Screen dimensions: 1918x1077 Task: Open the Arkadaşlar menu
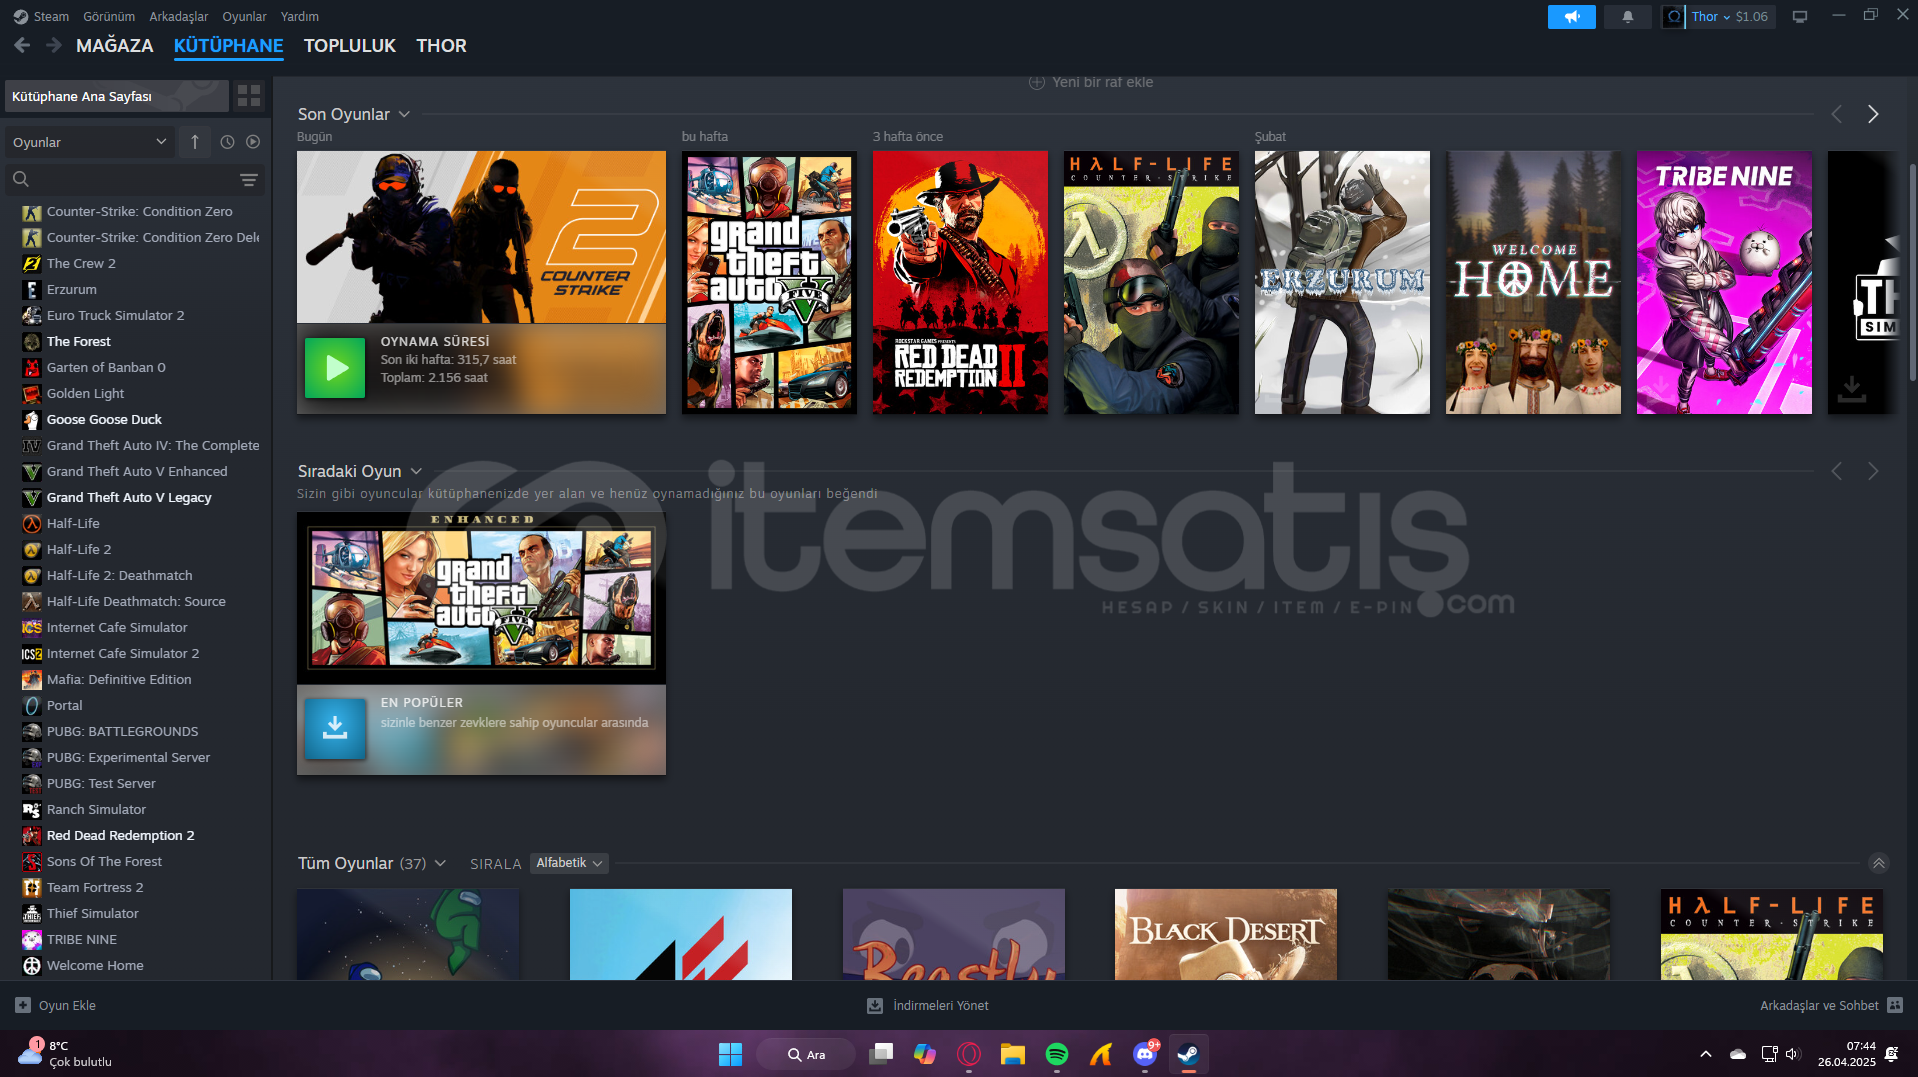point(179,16)
